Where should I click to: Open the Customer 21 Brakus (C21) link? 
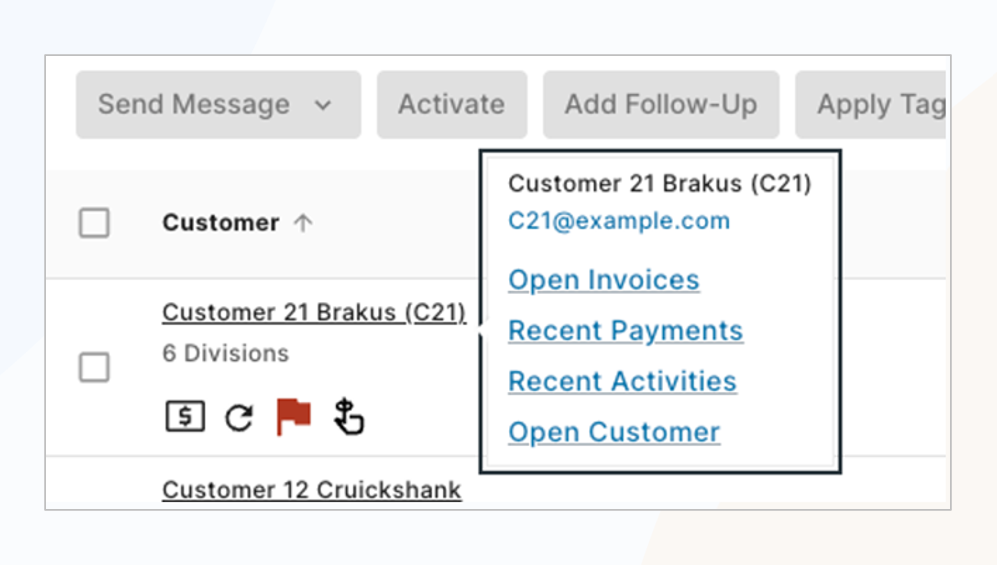pyautogui.click(x=314, y=313)
